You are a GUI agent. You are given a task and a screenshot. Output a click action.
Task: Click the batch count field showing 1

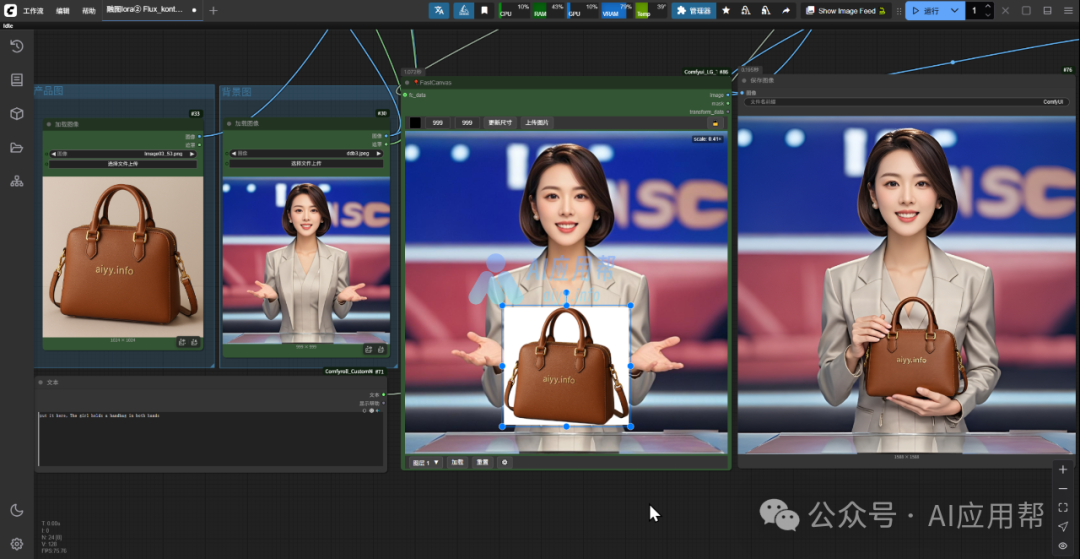(x=975, y=10)
